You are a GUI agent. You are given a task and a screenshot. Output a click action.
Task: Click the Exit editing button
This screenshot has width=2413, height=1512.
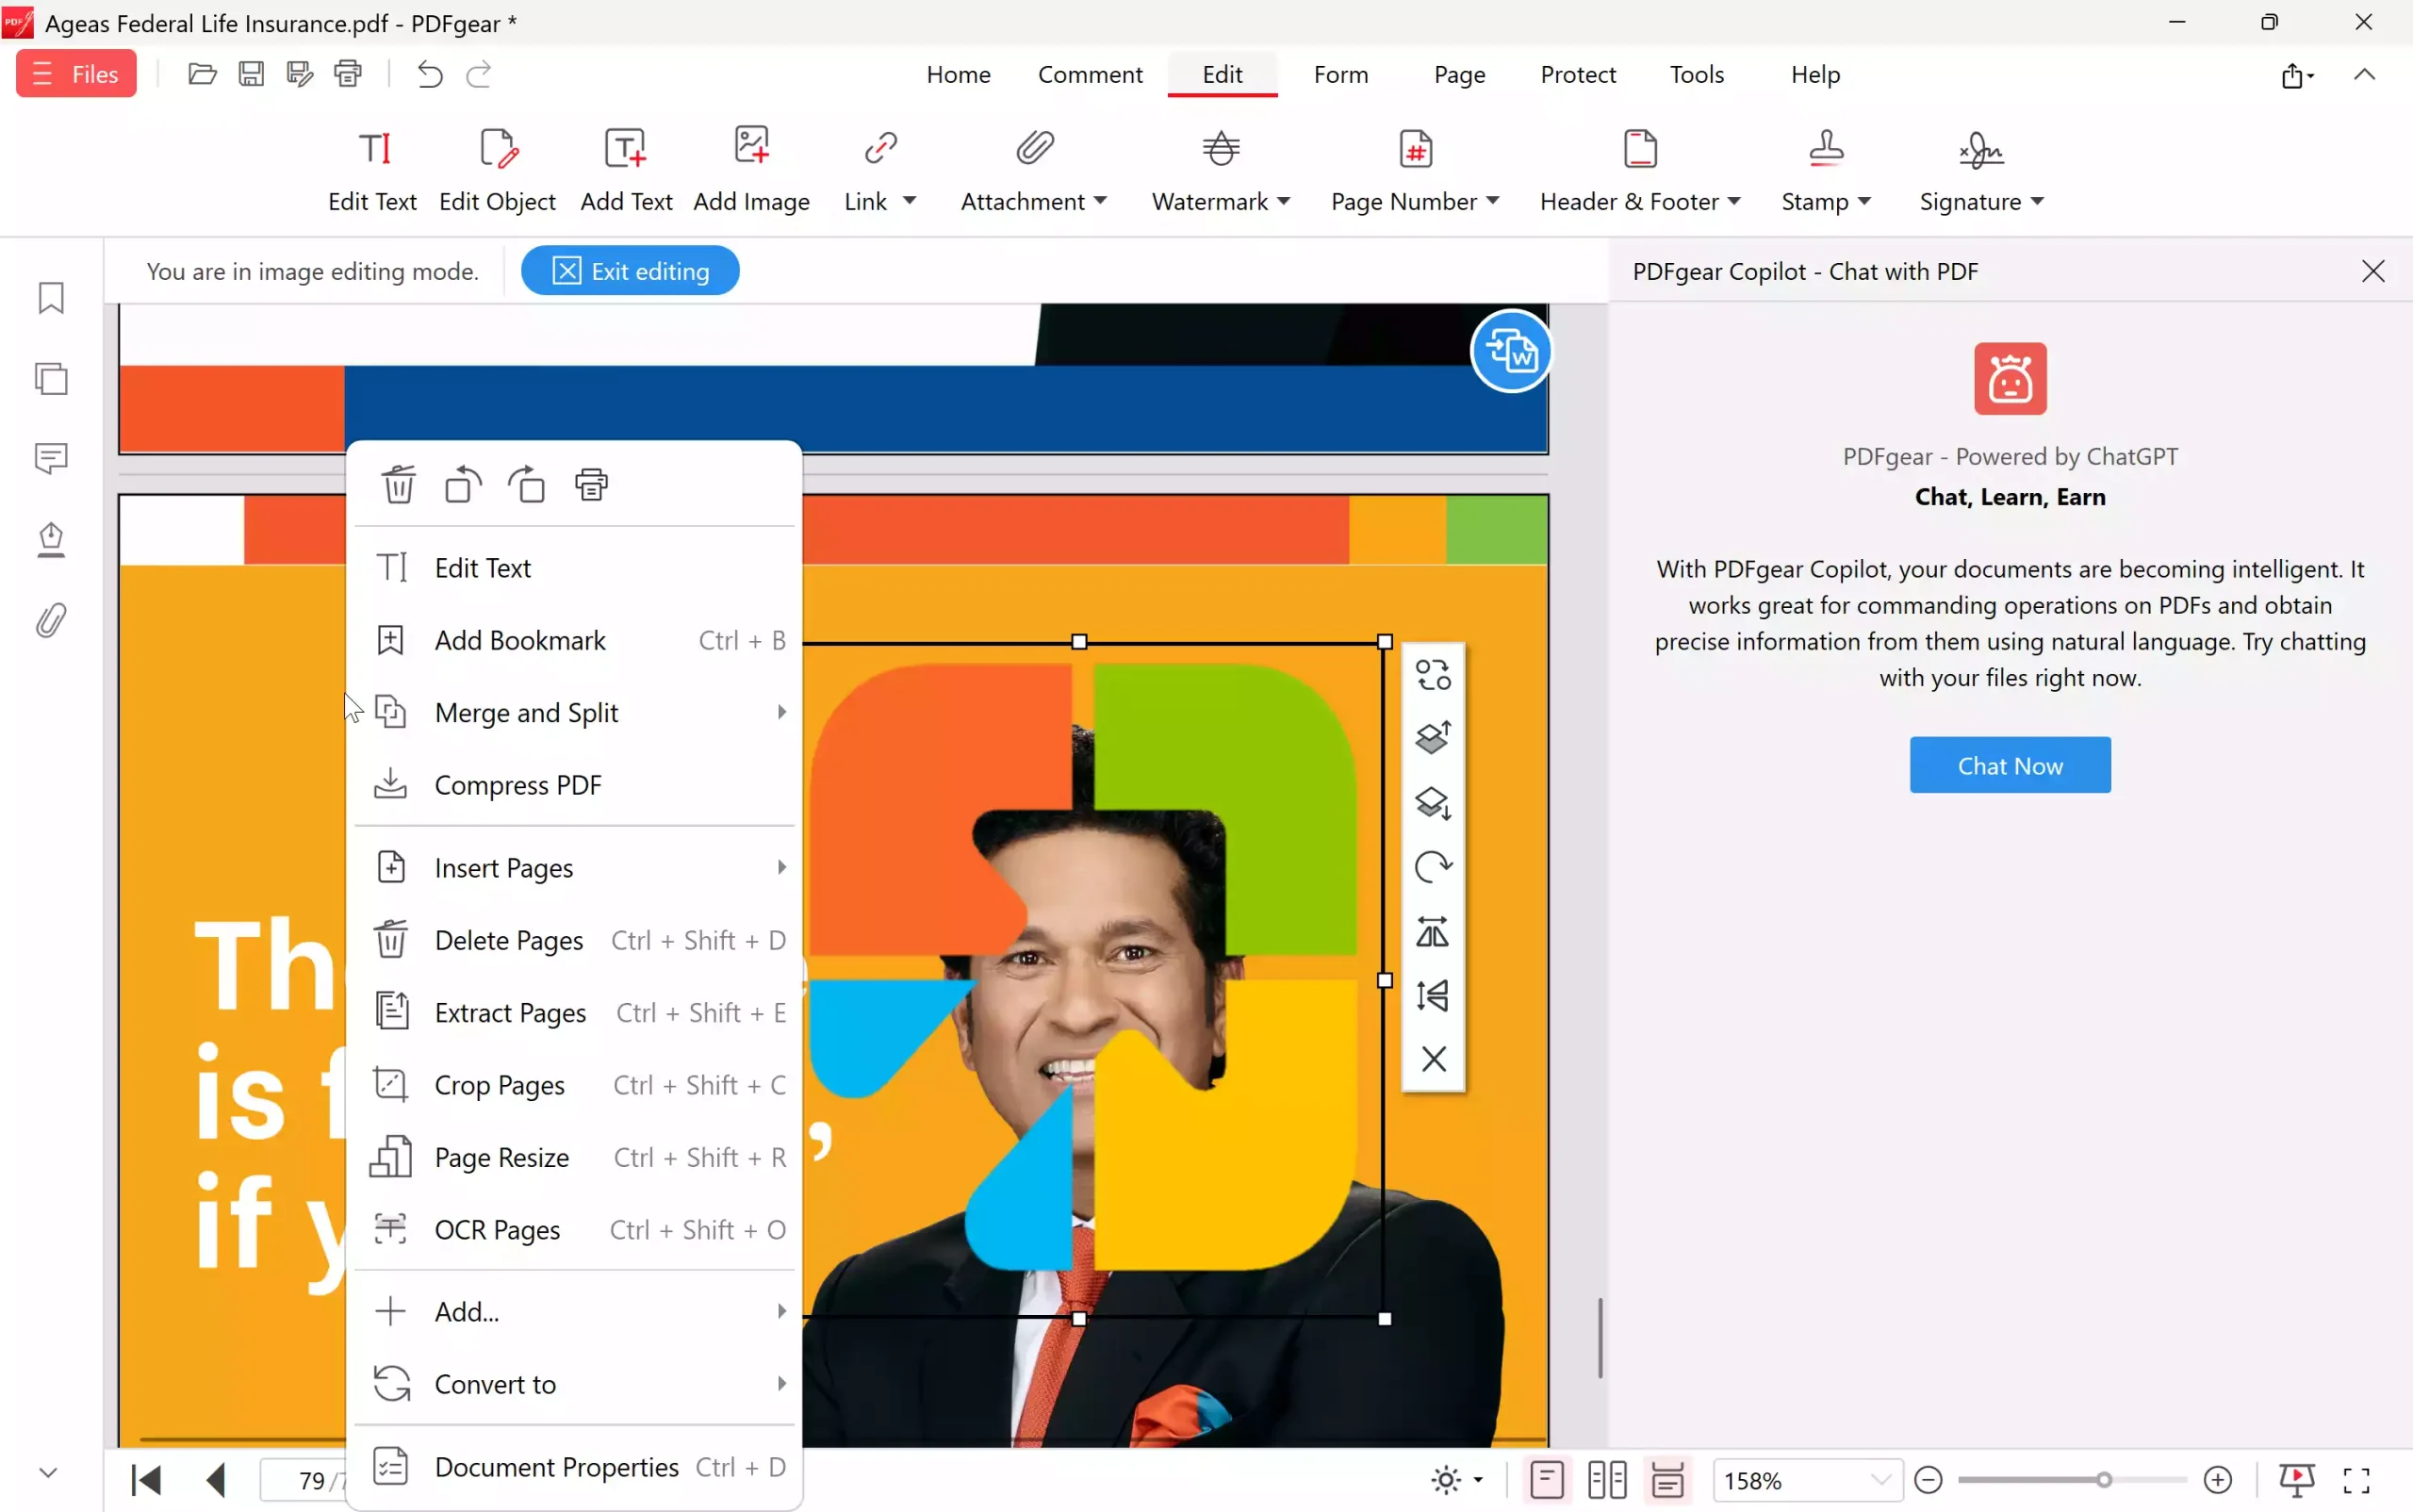(x=629, y=270)
